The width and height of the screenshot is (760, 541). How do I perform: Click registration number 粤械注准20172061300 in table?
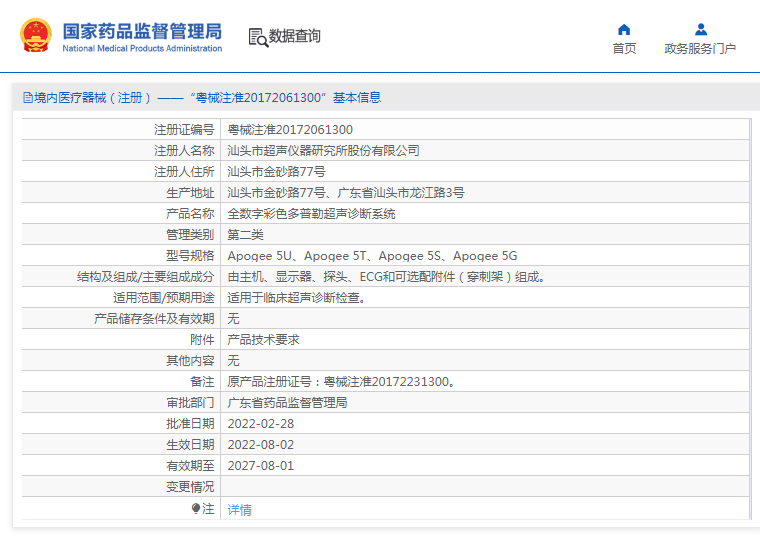click(x=290, y=130)
